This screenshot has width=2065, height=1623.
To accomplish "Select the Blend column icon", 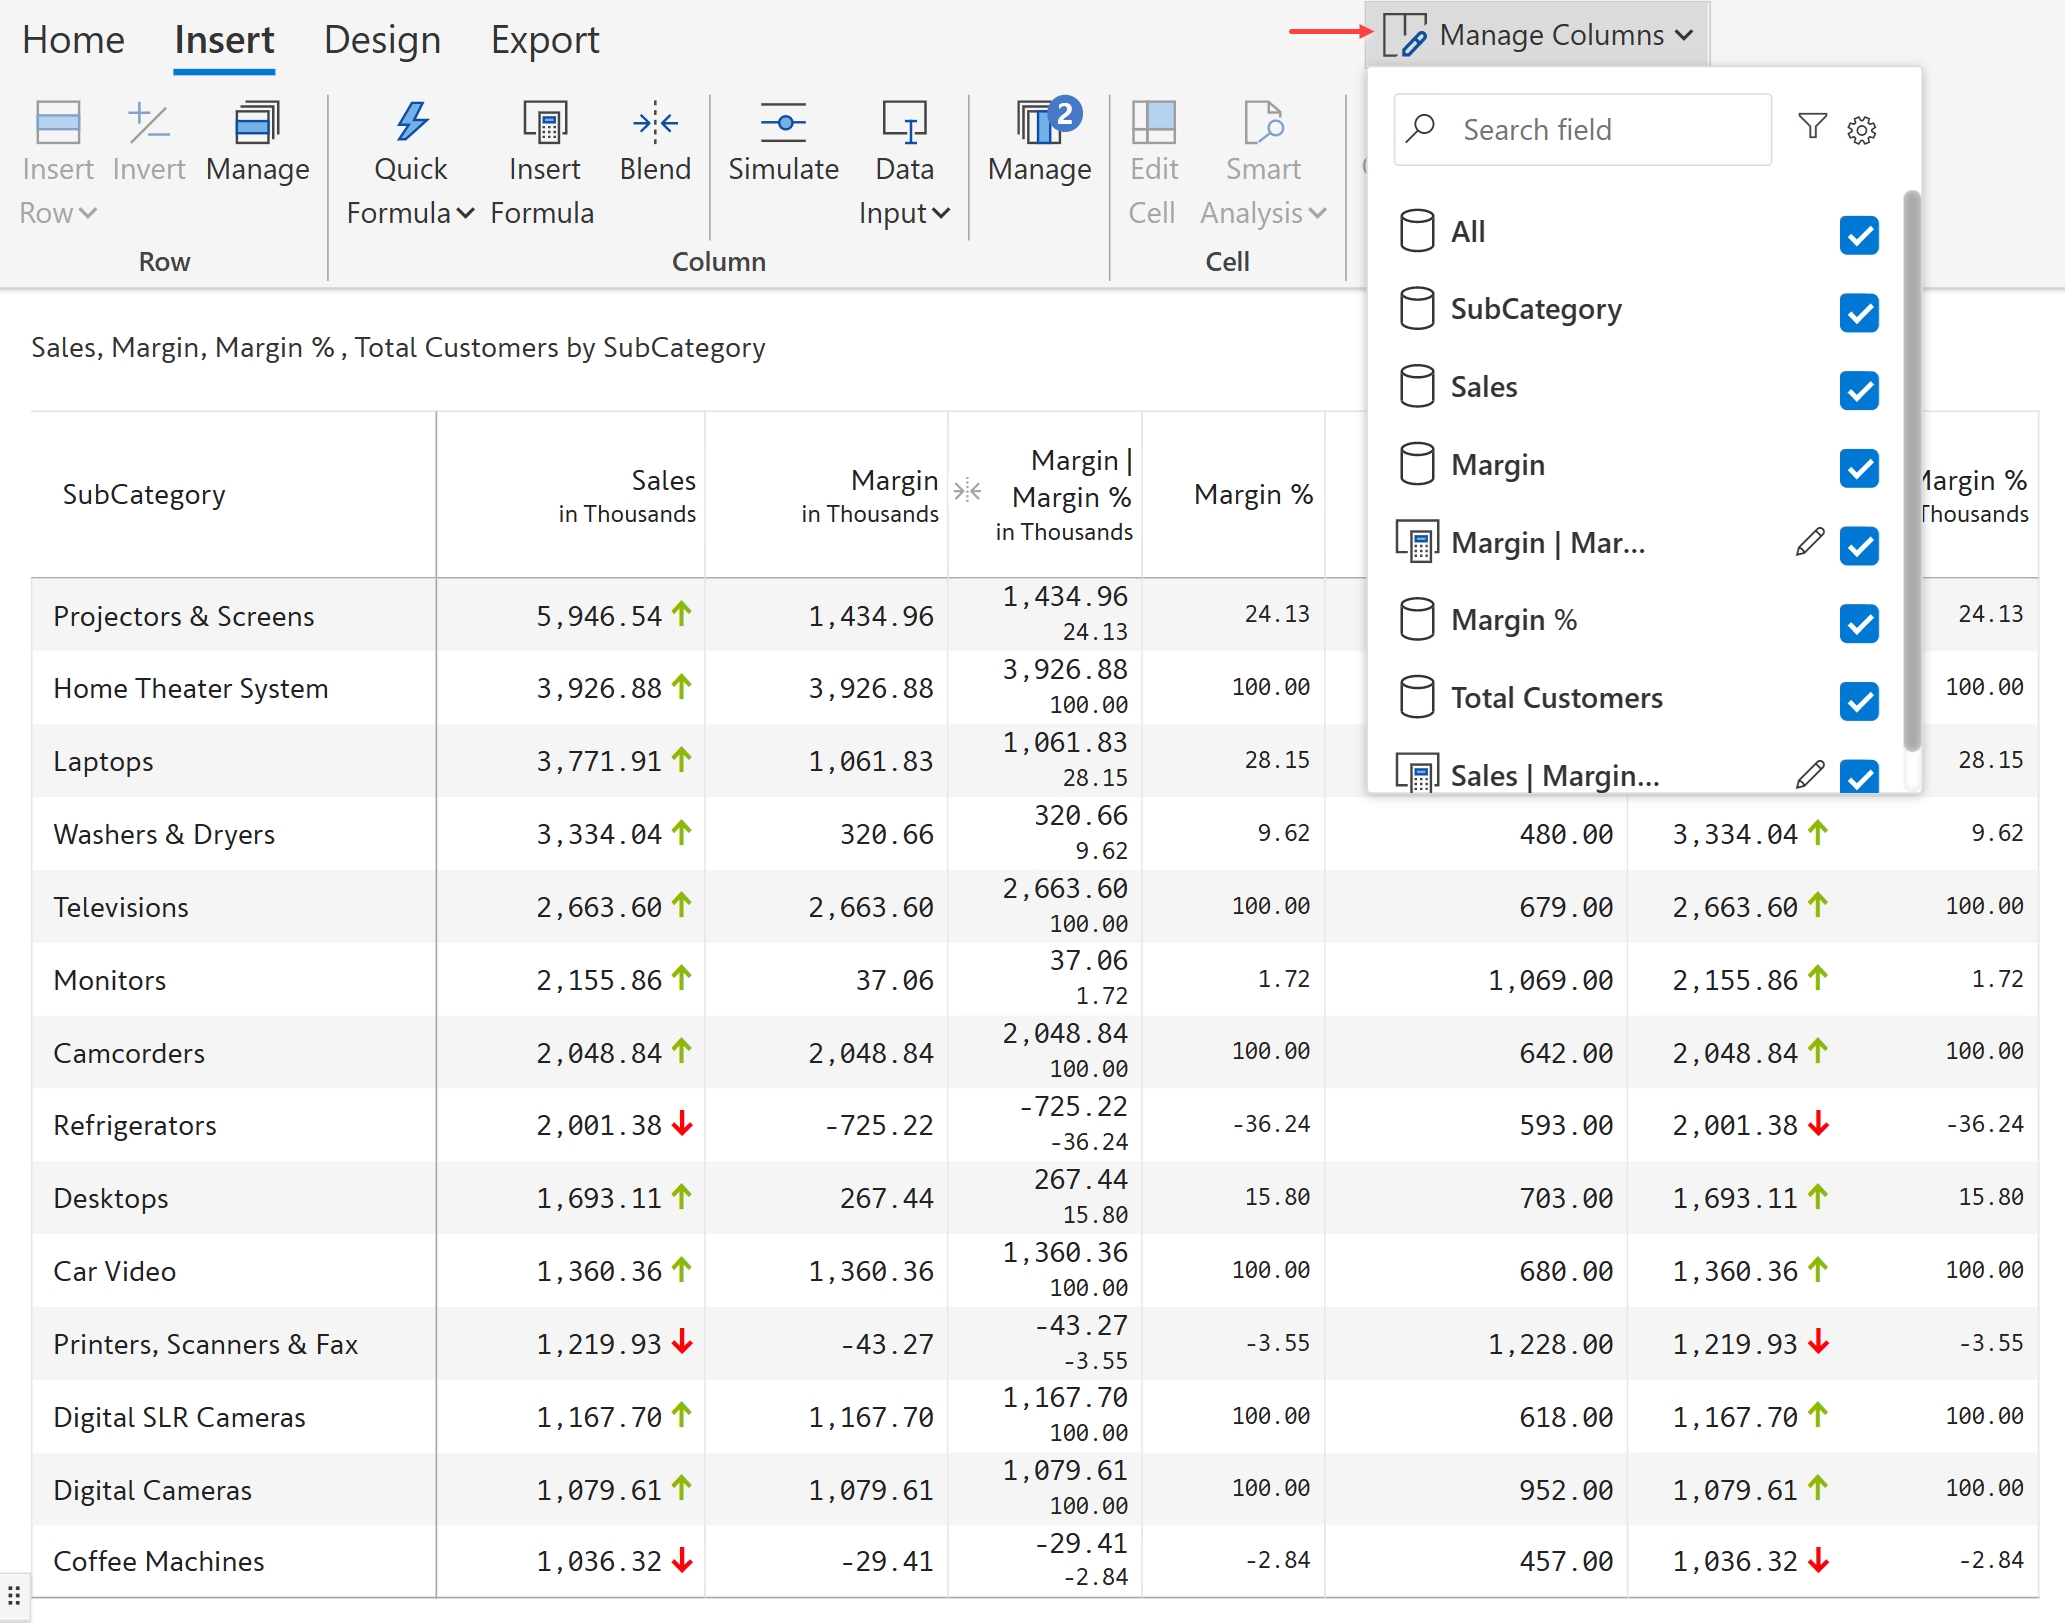I will click(x=655, y=123).
